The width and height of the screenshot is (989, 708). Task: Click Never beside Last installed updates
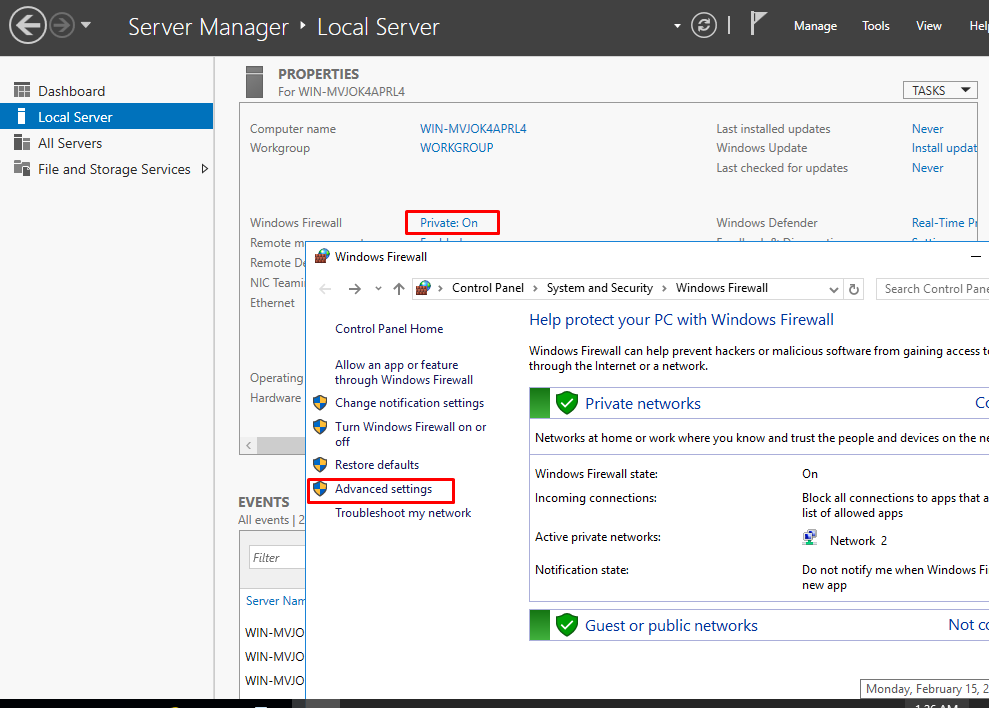click(927, 129)
